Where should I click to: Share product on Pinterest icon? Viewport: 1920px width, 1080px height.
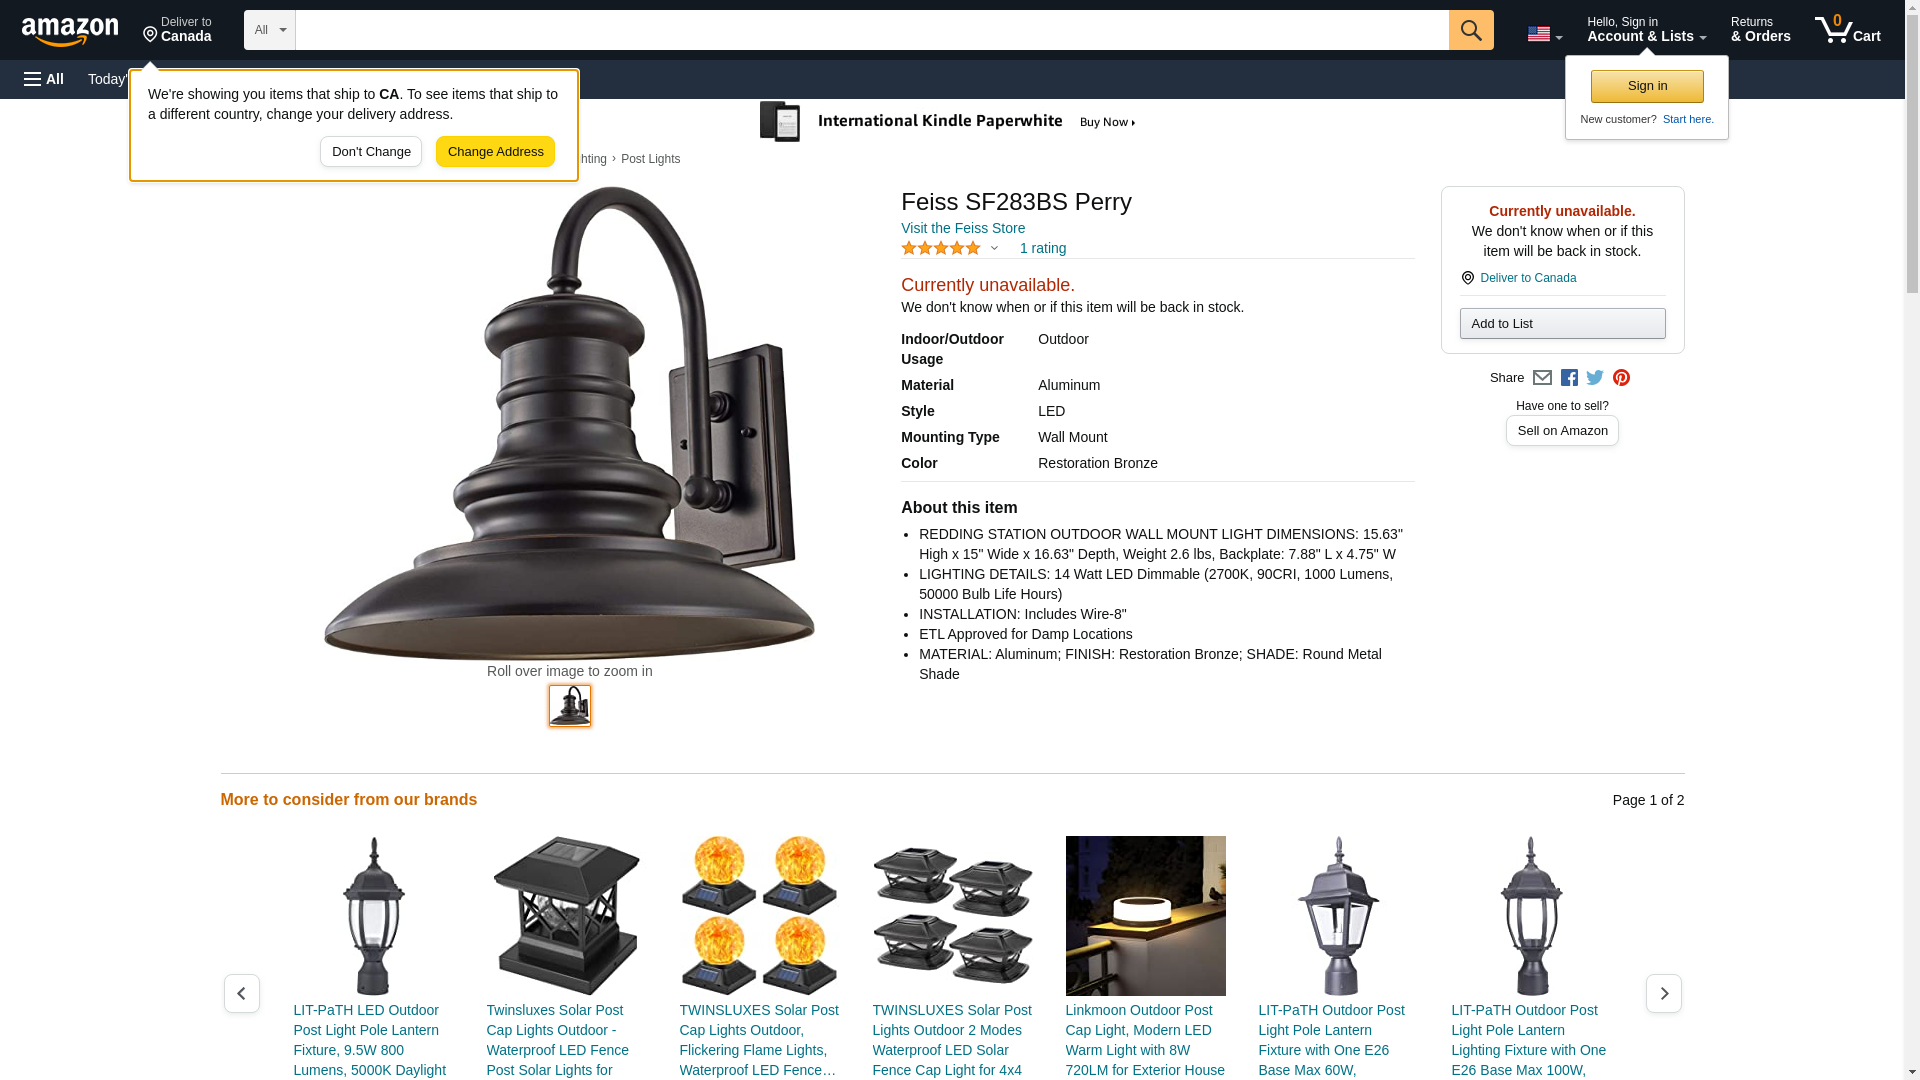1621,378
